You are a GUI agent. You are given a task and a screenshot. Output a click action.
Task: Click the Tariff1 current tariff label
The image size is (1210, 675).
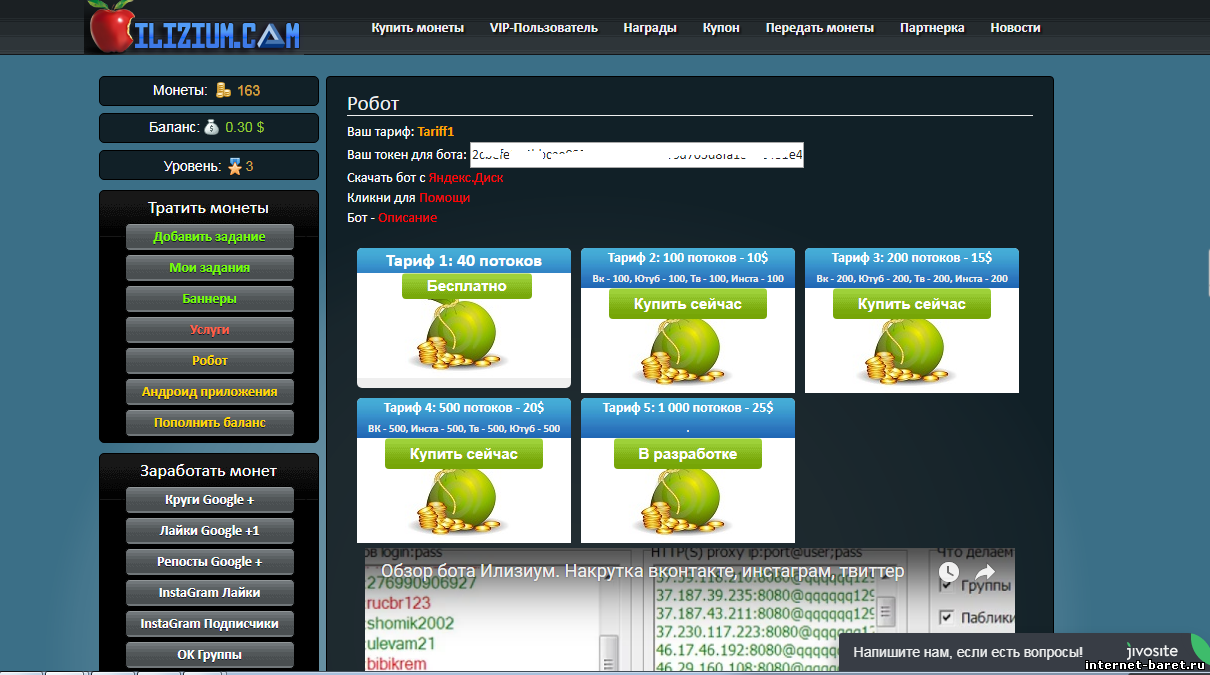coord(436,132)
